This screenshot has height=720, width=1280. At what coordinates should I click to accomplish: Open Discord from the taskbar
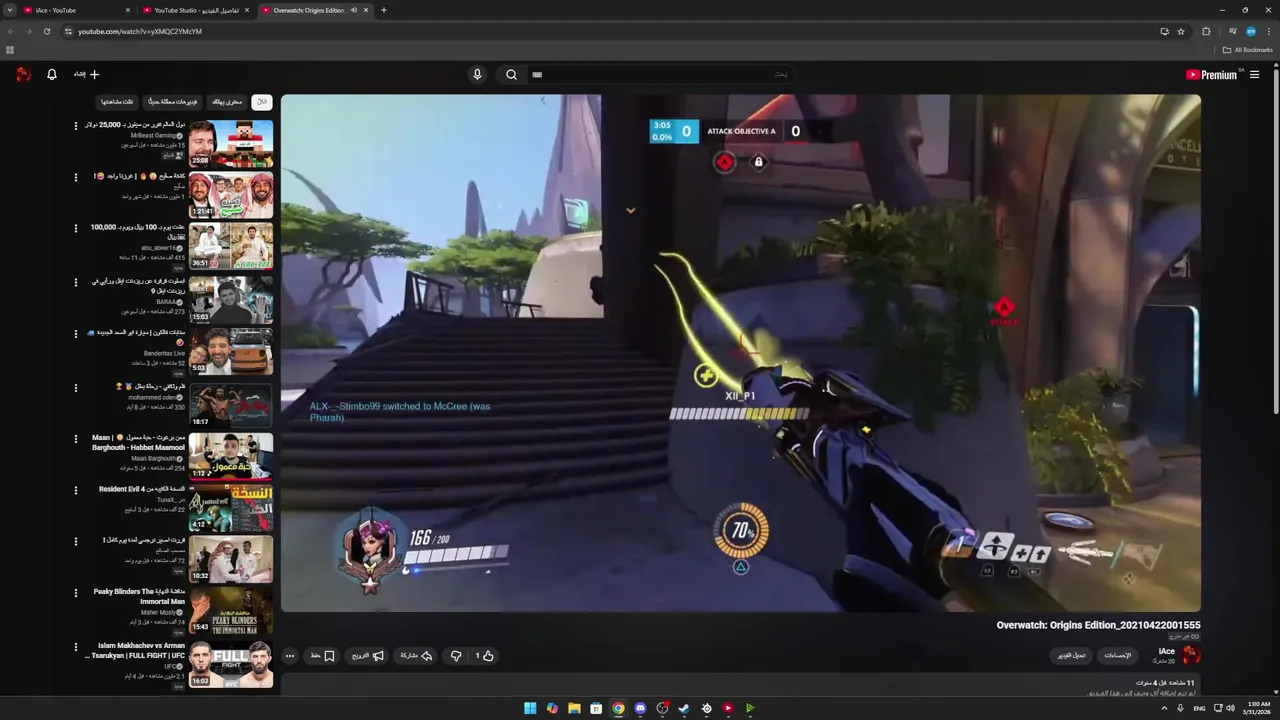[x=640, y=708]
